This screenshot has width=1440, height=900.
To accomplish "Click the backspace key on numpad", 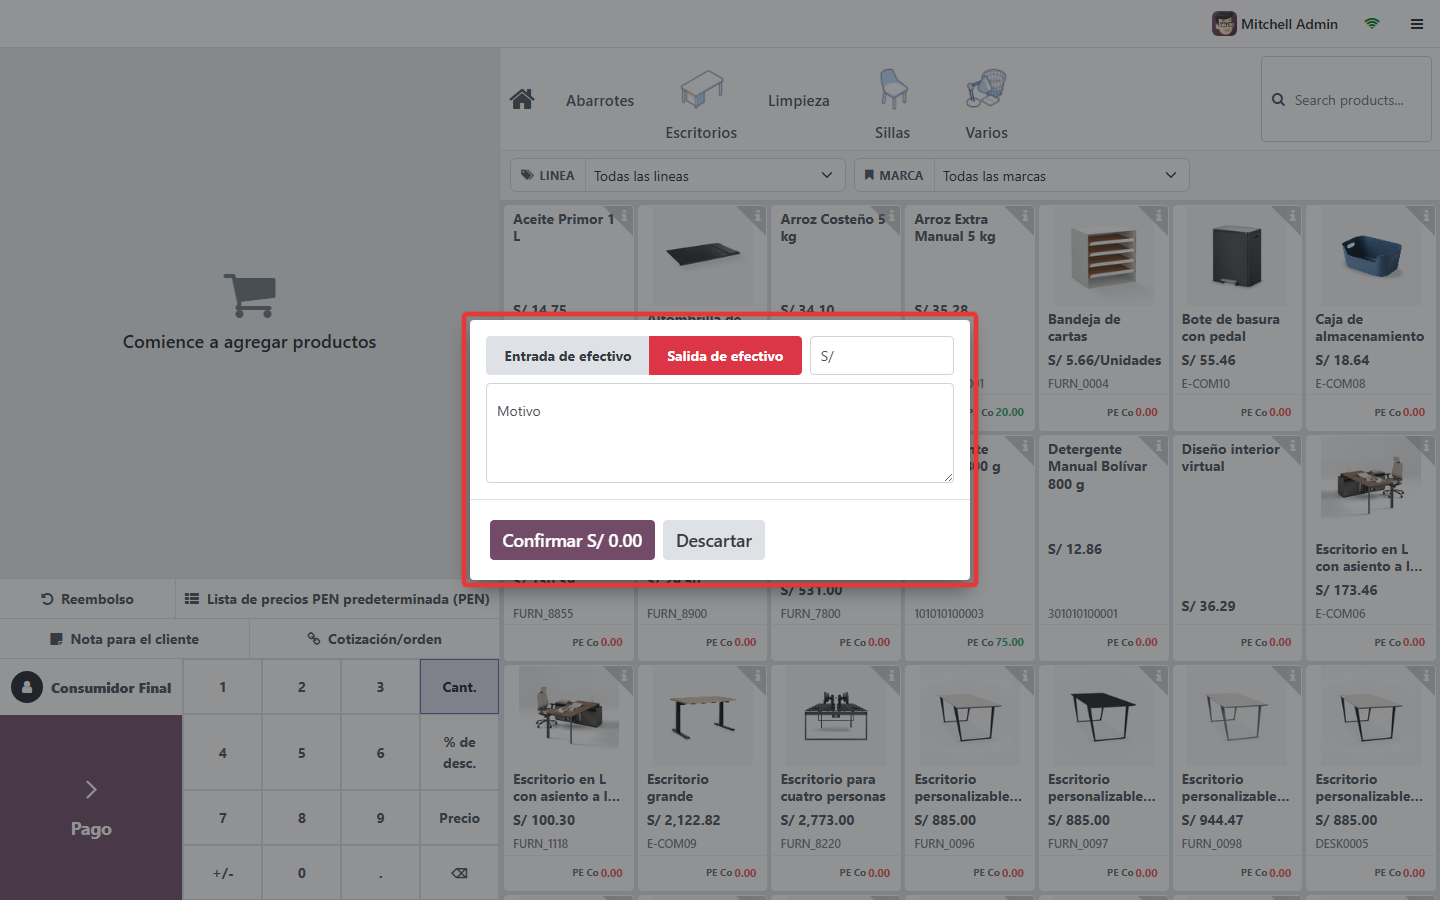I will [459, 873].
